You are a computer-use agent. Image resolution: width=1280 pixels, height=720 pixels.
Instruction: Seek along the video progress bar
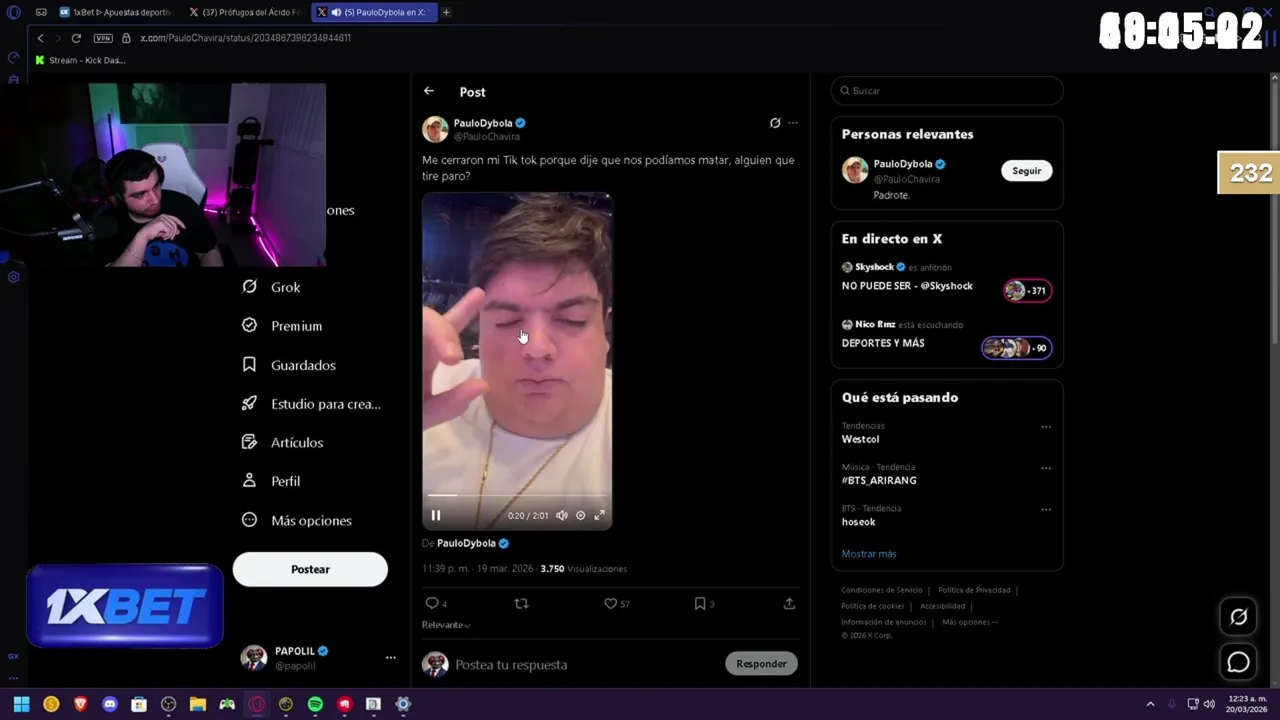[517, 495]
